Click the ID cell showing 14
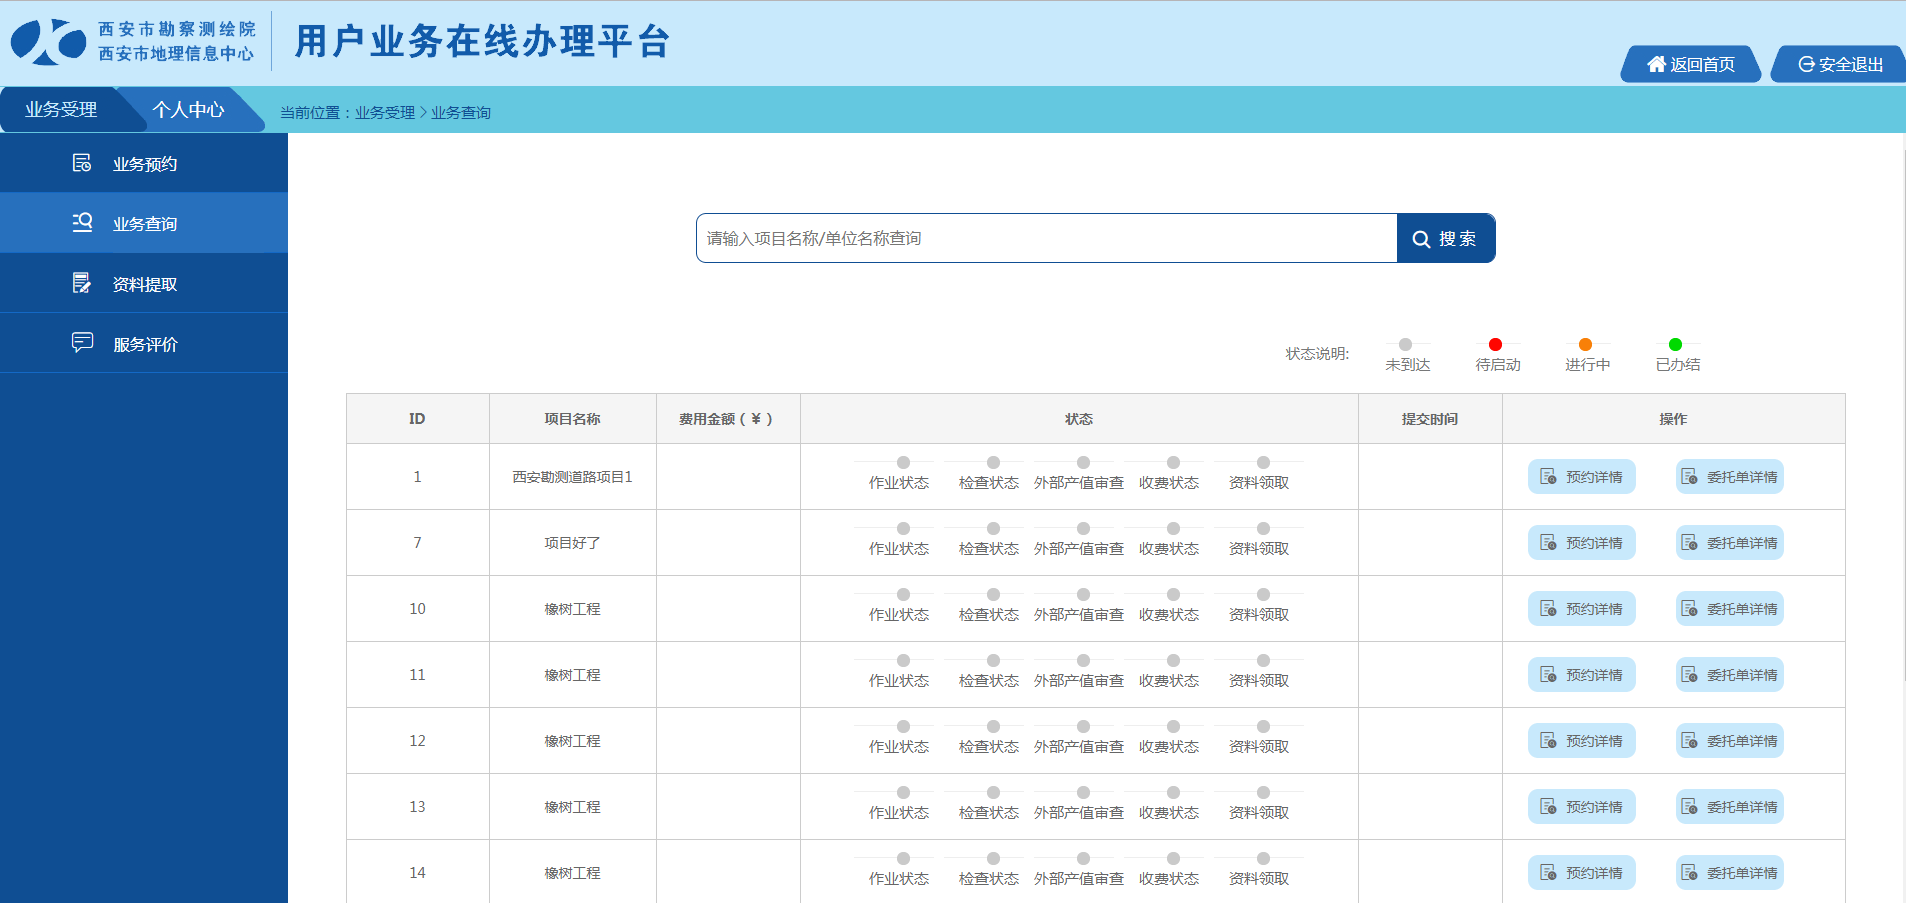The width and height of the screenshot is (1906, 903). [417, 873]
